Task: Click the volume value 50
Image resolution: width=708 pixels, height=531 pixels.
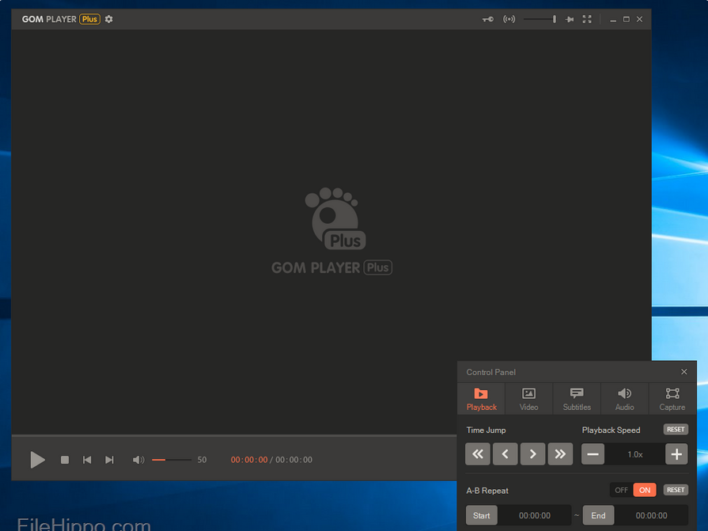Action: click(x=202, y=460)
